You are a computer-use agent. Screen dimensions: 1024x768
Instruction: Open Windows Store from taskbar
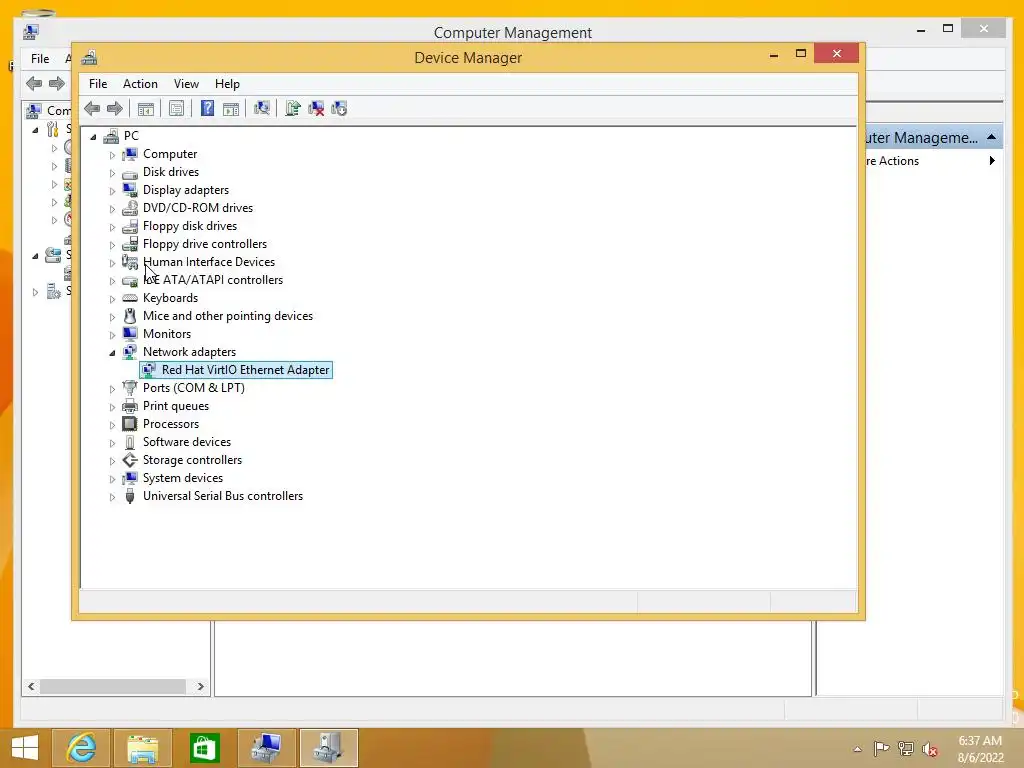[204, 748]
